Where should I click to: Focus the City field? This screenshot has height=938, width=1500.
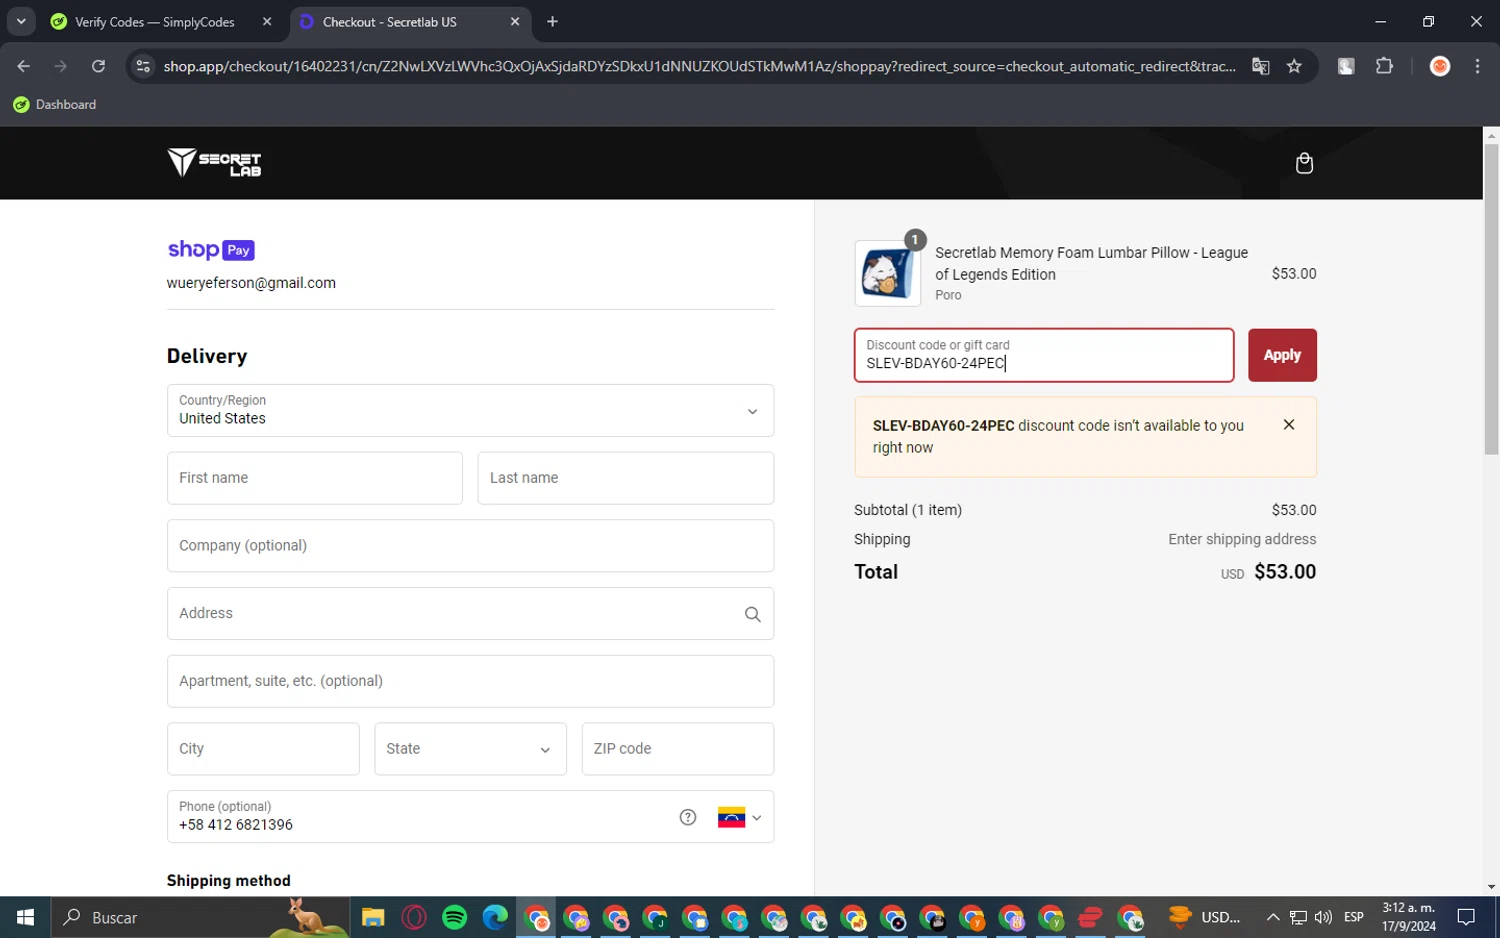(x=263, y=749)
